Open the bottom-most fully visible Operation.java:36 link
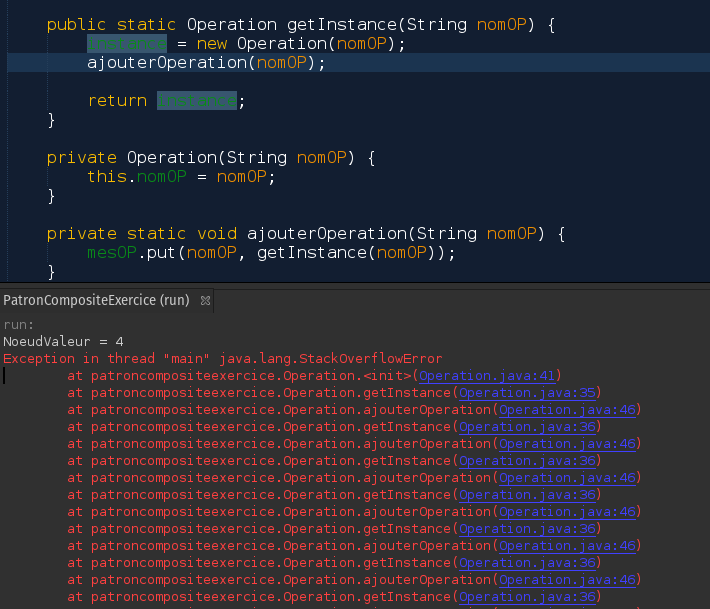 [x=527, y=597]
